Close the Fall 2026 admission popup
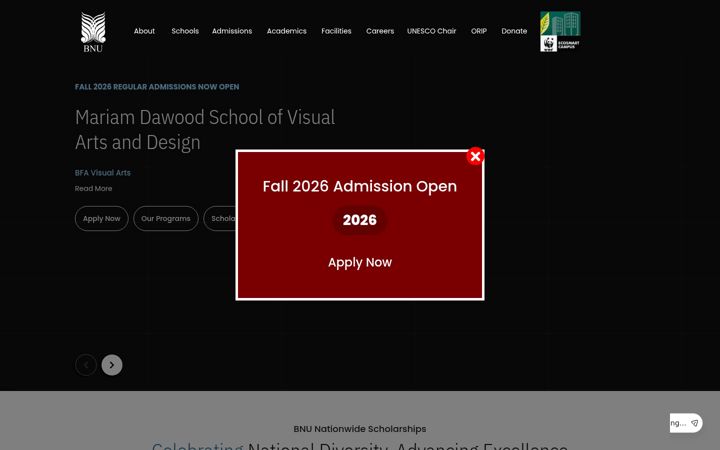Viewport: 720px width, 450px height. [475, 156]
